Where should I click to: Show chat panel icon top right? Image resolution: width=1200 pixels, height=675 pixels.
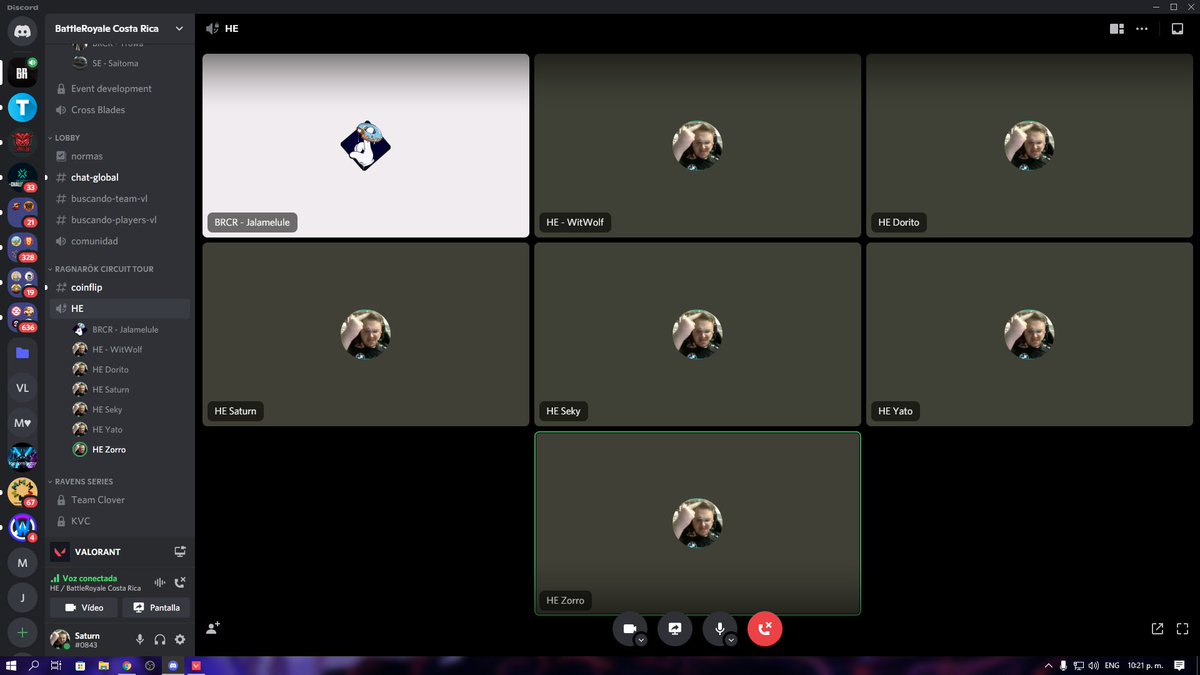coord(1177,29)
